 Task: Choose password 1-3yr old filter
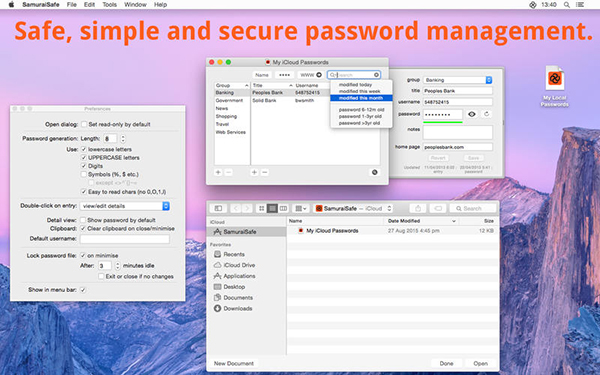tap(361, 116)
